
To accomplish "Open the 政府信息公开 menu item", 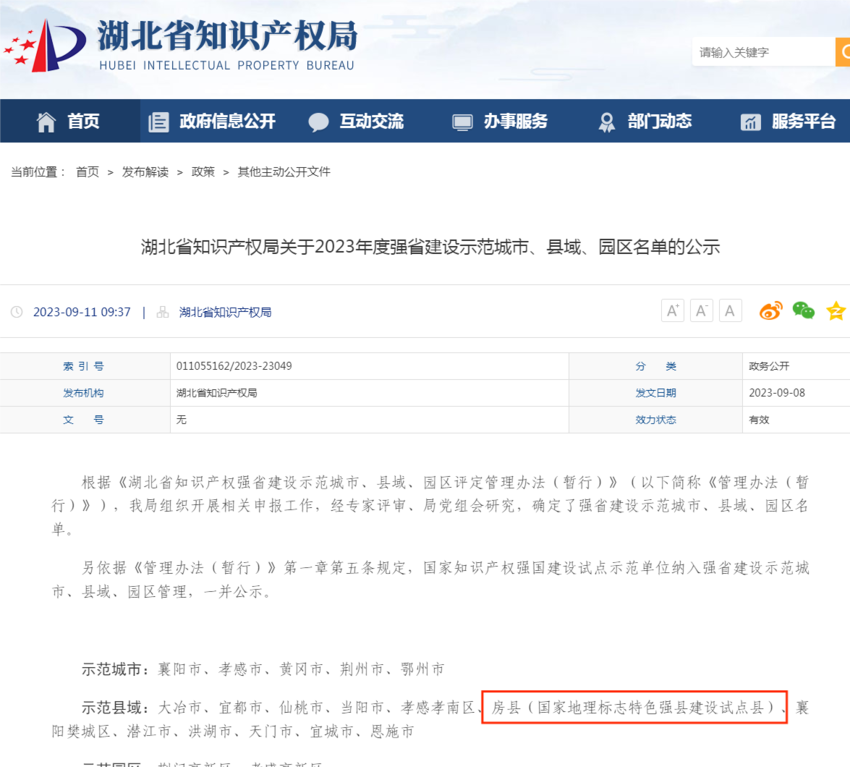I will point(228,121).
